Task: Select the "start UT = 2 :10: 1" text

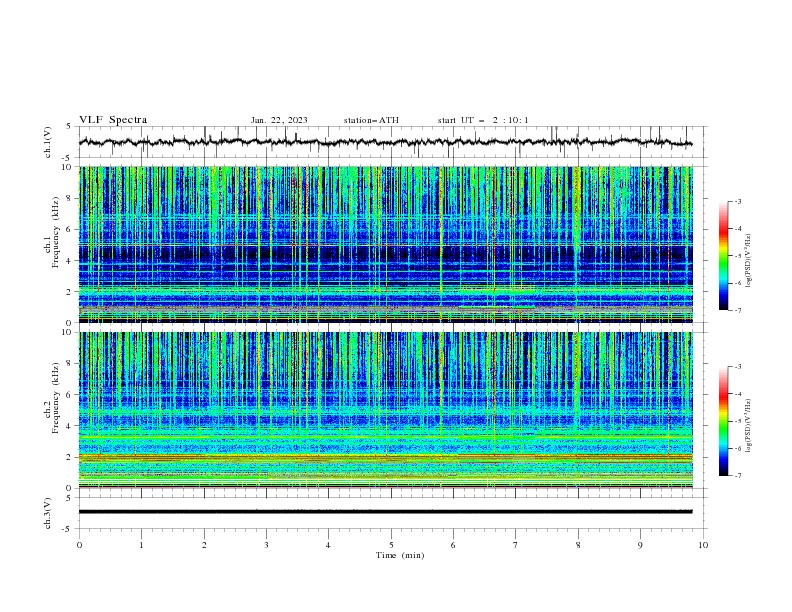Action: [x=483, y=120]
